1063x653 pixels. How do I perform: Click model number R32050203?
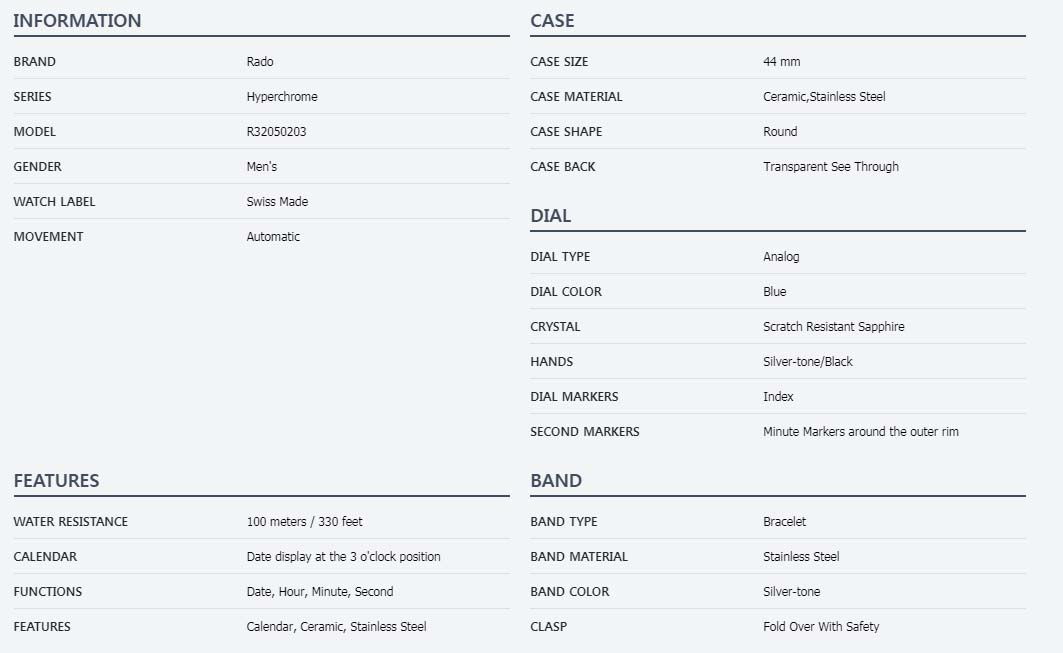click(x=277, y=132)
